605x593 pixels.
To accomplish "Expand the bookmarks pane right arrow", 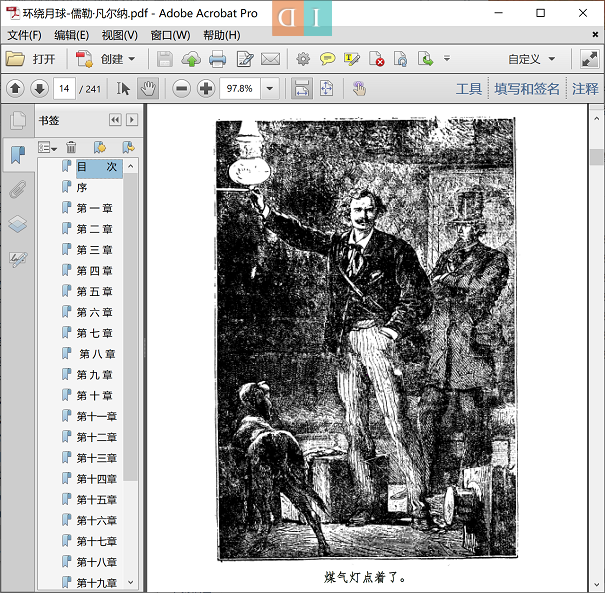I will pyautogui.click(x=132, y=120).
